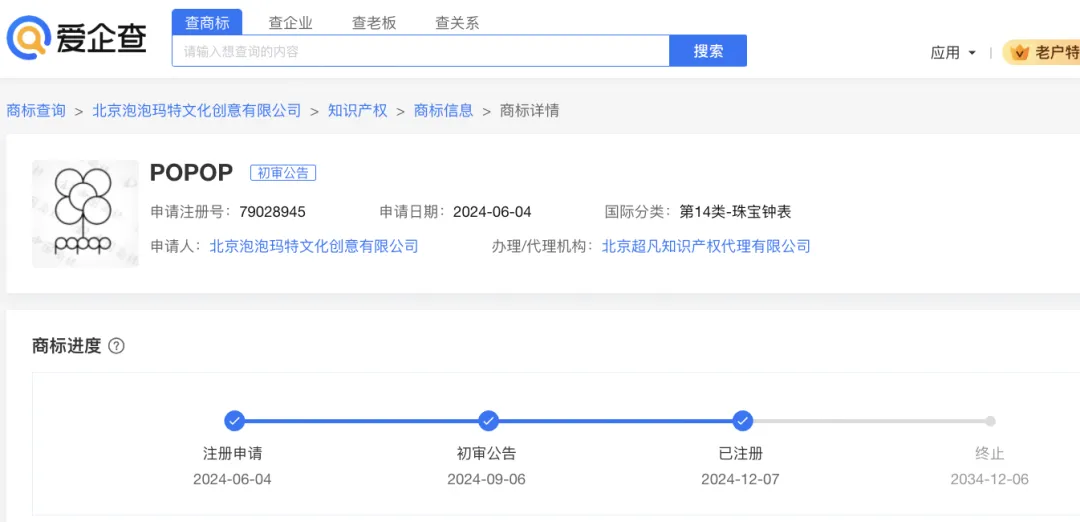The image size is (1080, 522).
Task: Click the 终止 step label
Action: coord(990,454)
